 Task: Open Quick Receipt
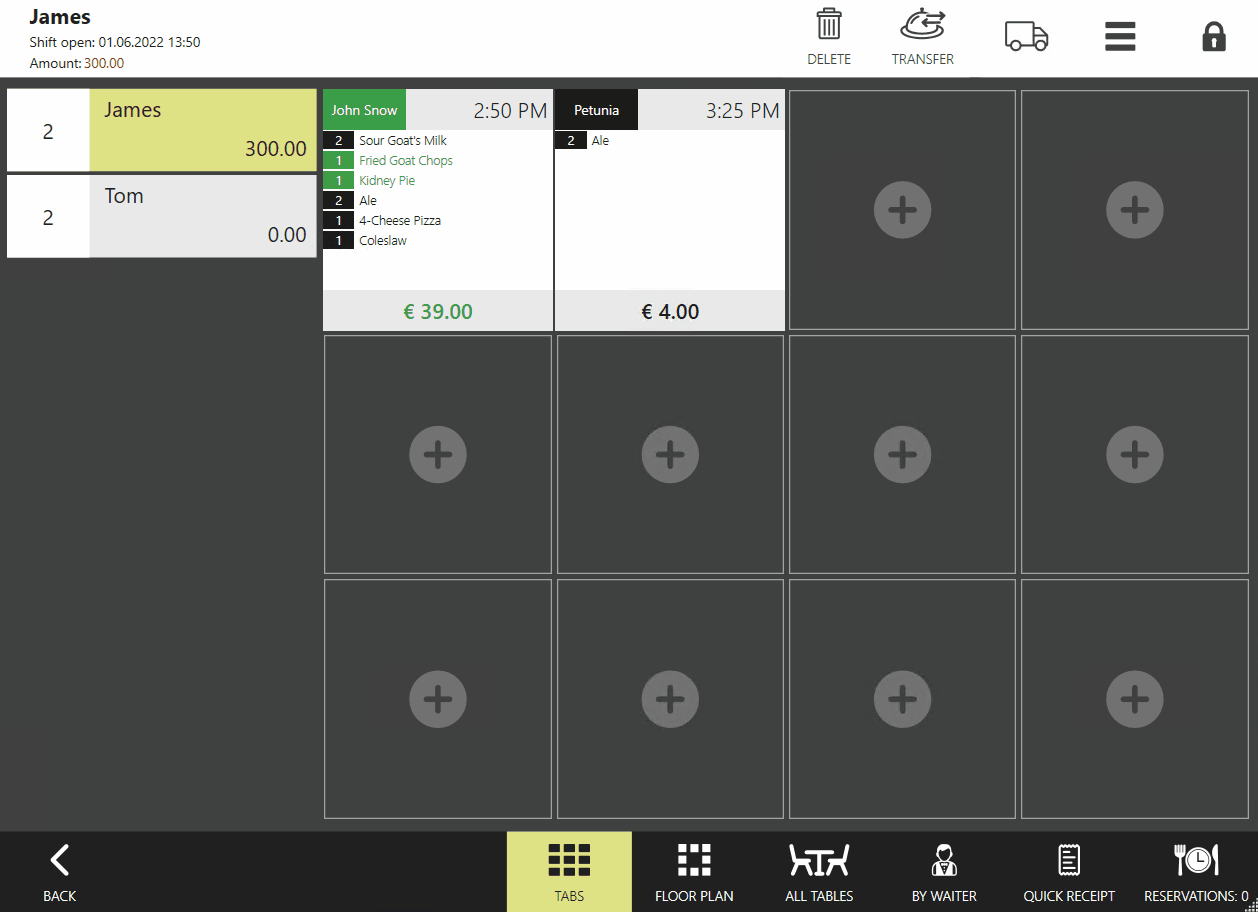(x=1069, y=872)
